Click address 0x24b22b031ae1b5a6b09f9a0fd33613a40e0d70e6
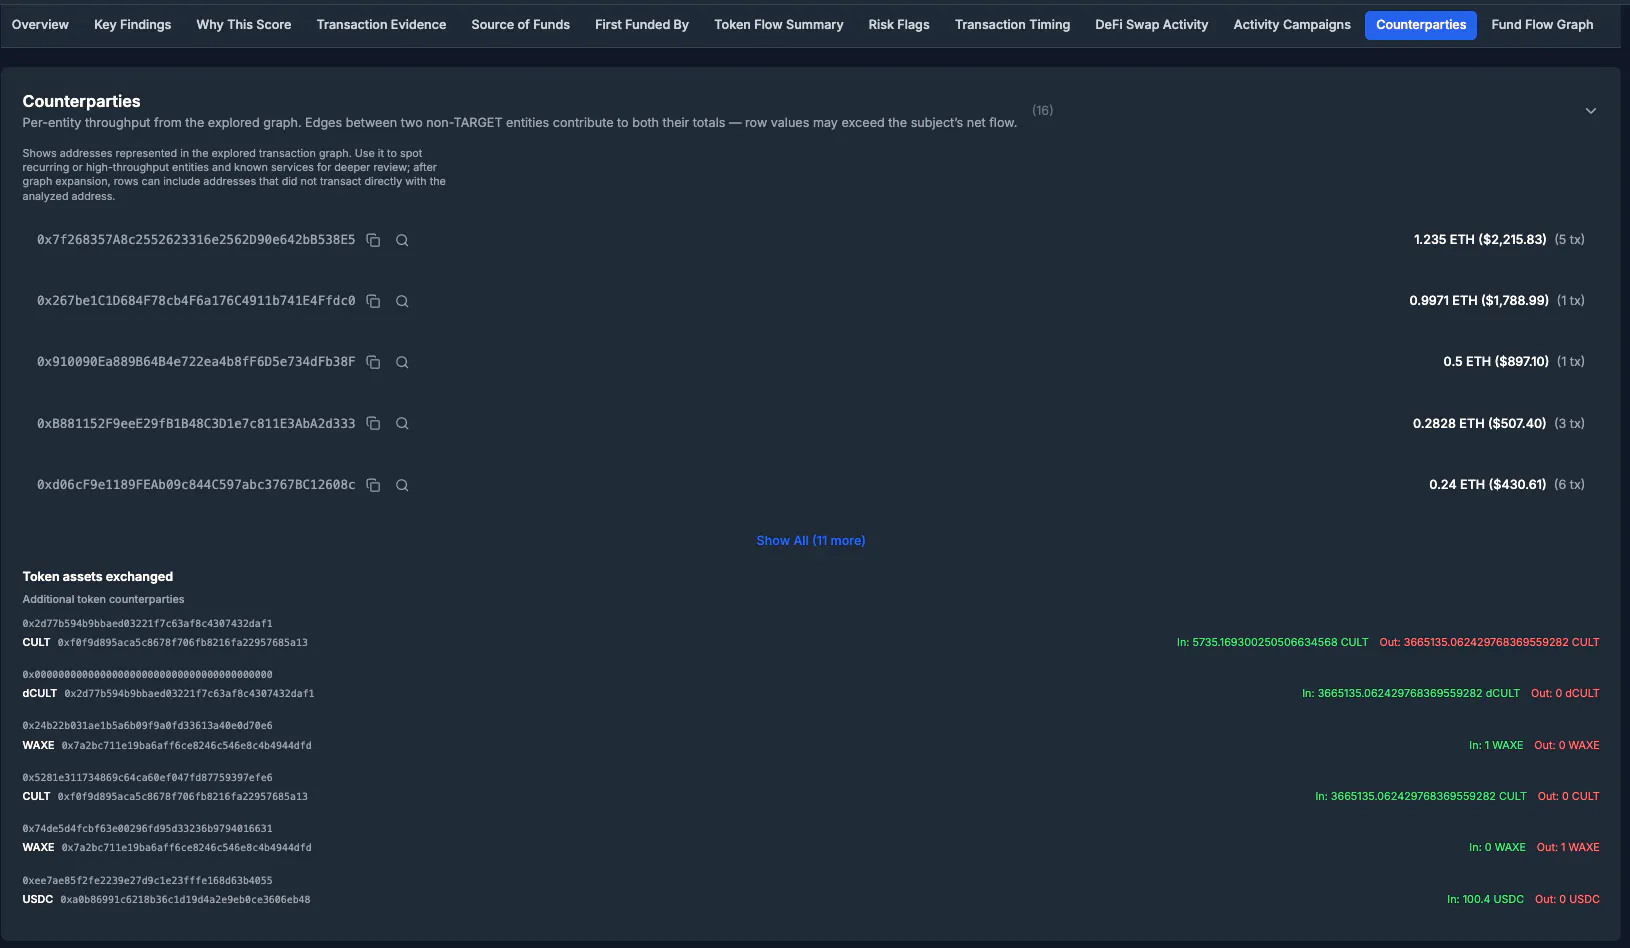1630x948 pixels. pos(147,725)
